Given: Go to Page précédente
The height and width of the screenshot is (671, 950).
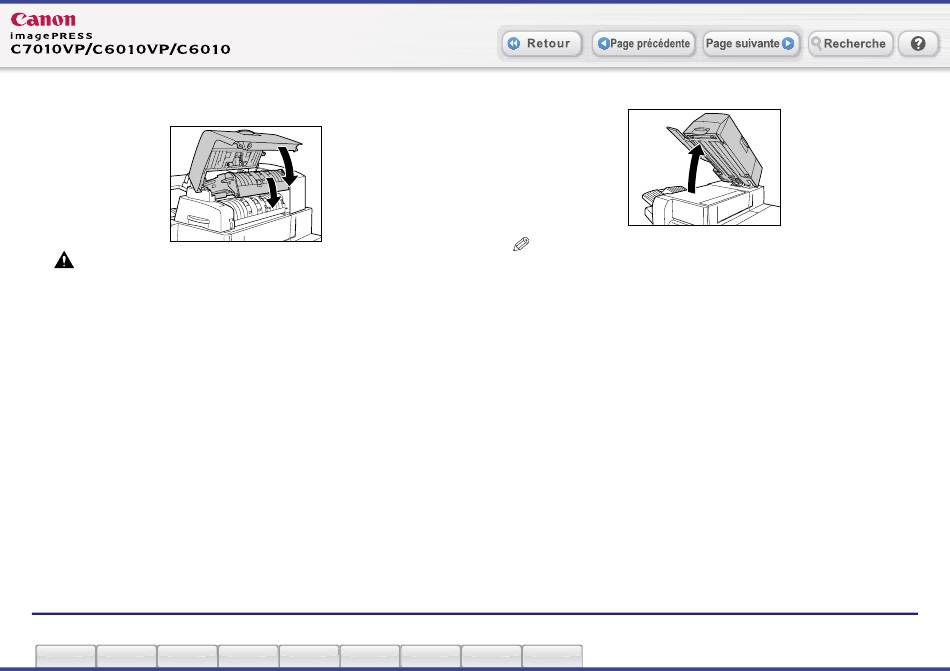Looking at the screenshot, I should (643, 44).
